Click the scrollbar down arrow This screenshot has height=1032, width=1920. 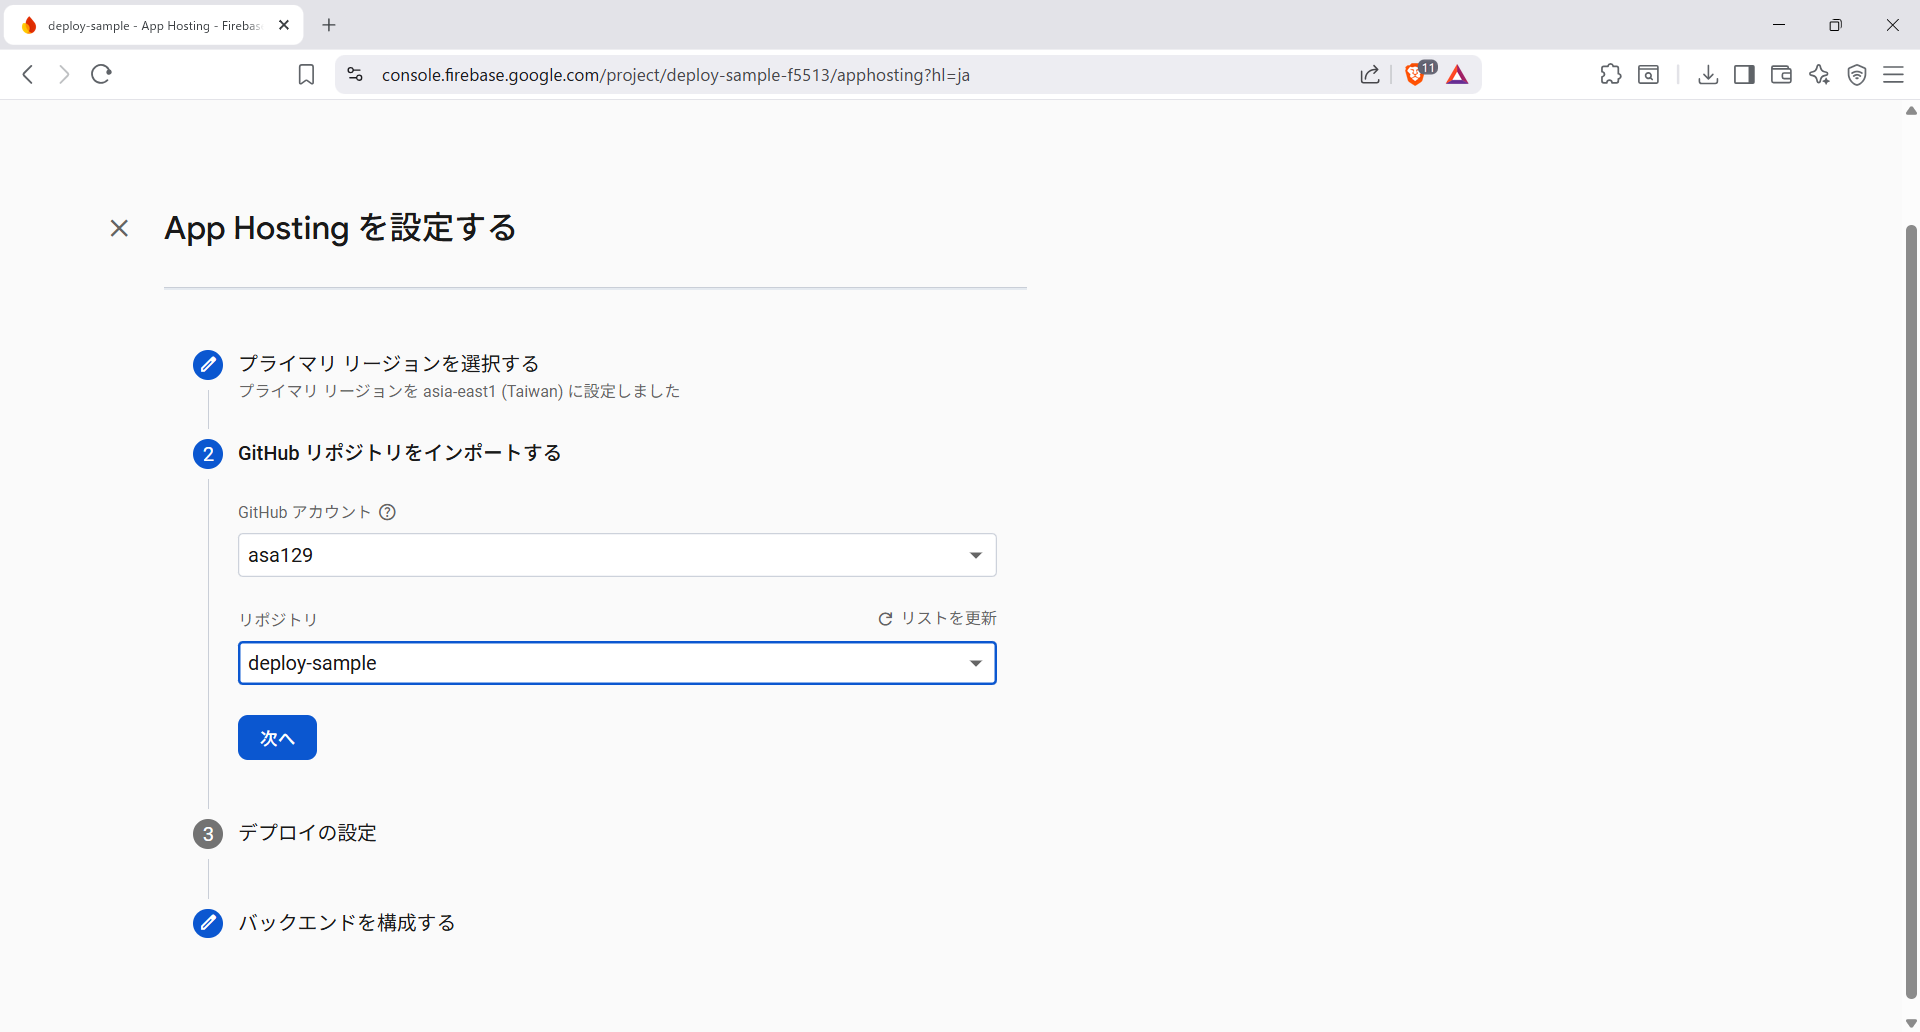tap(1911, 1023)
